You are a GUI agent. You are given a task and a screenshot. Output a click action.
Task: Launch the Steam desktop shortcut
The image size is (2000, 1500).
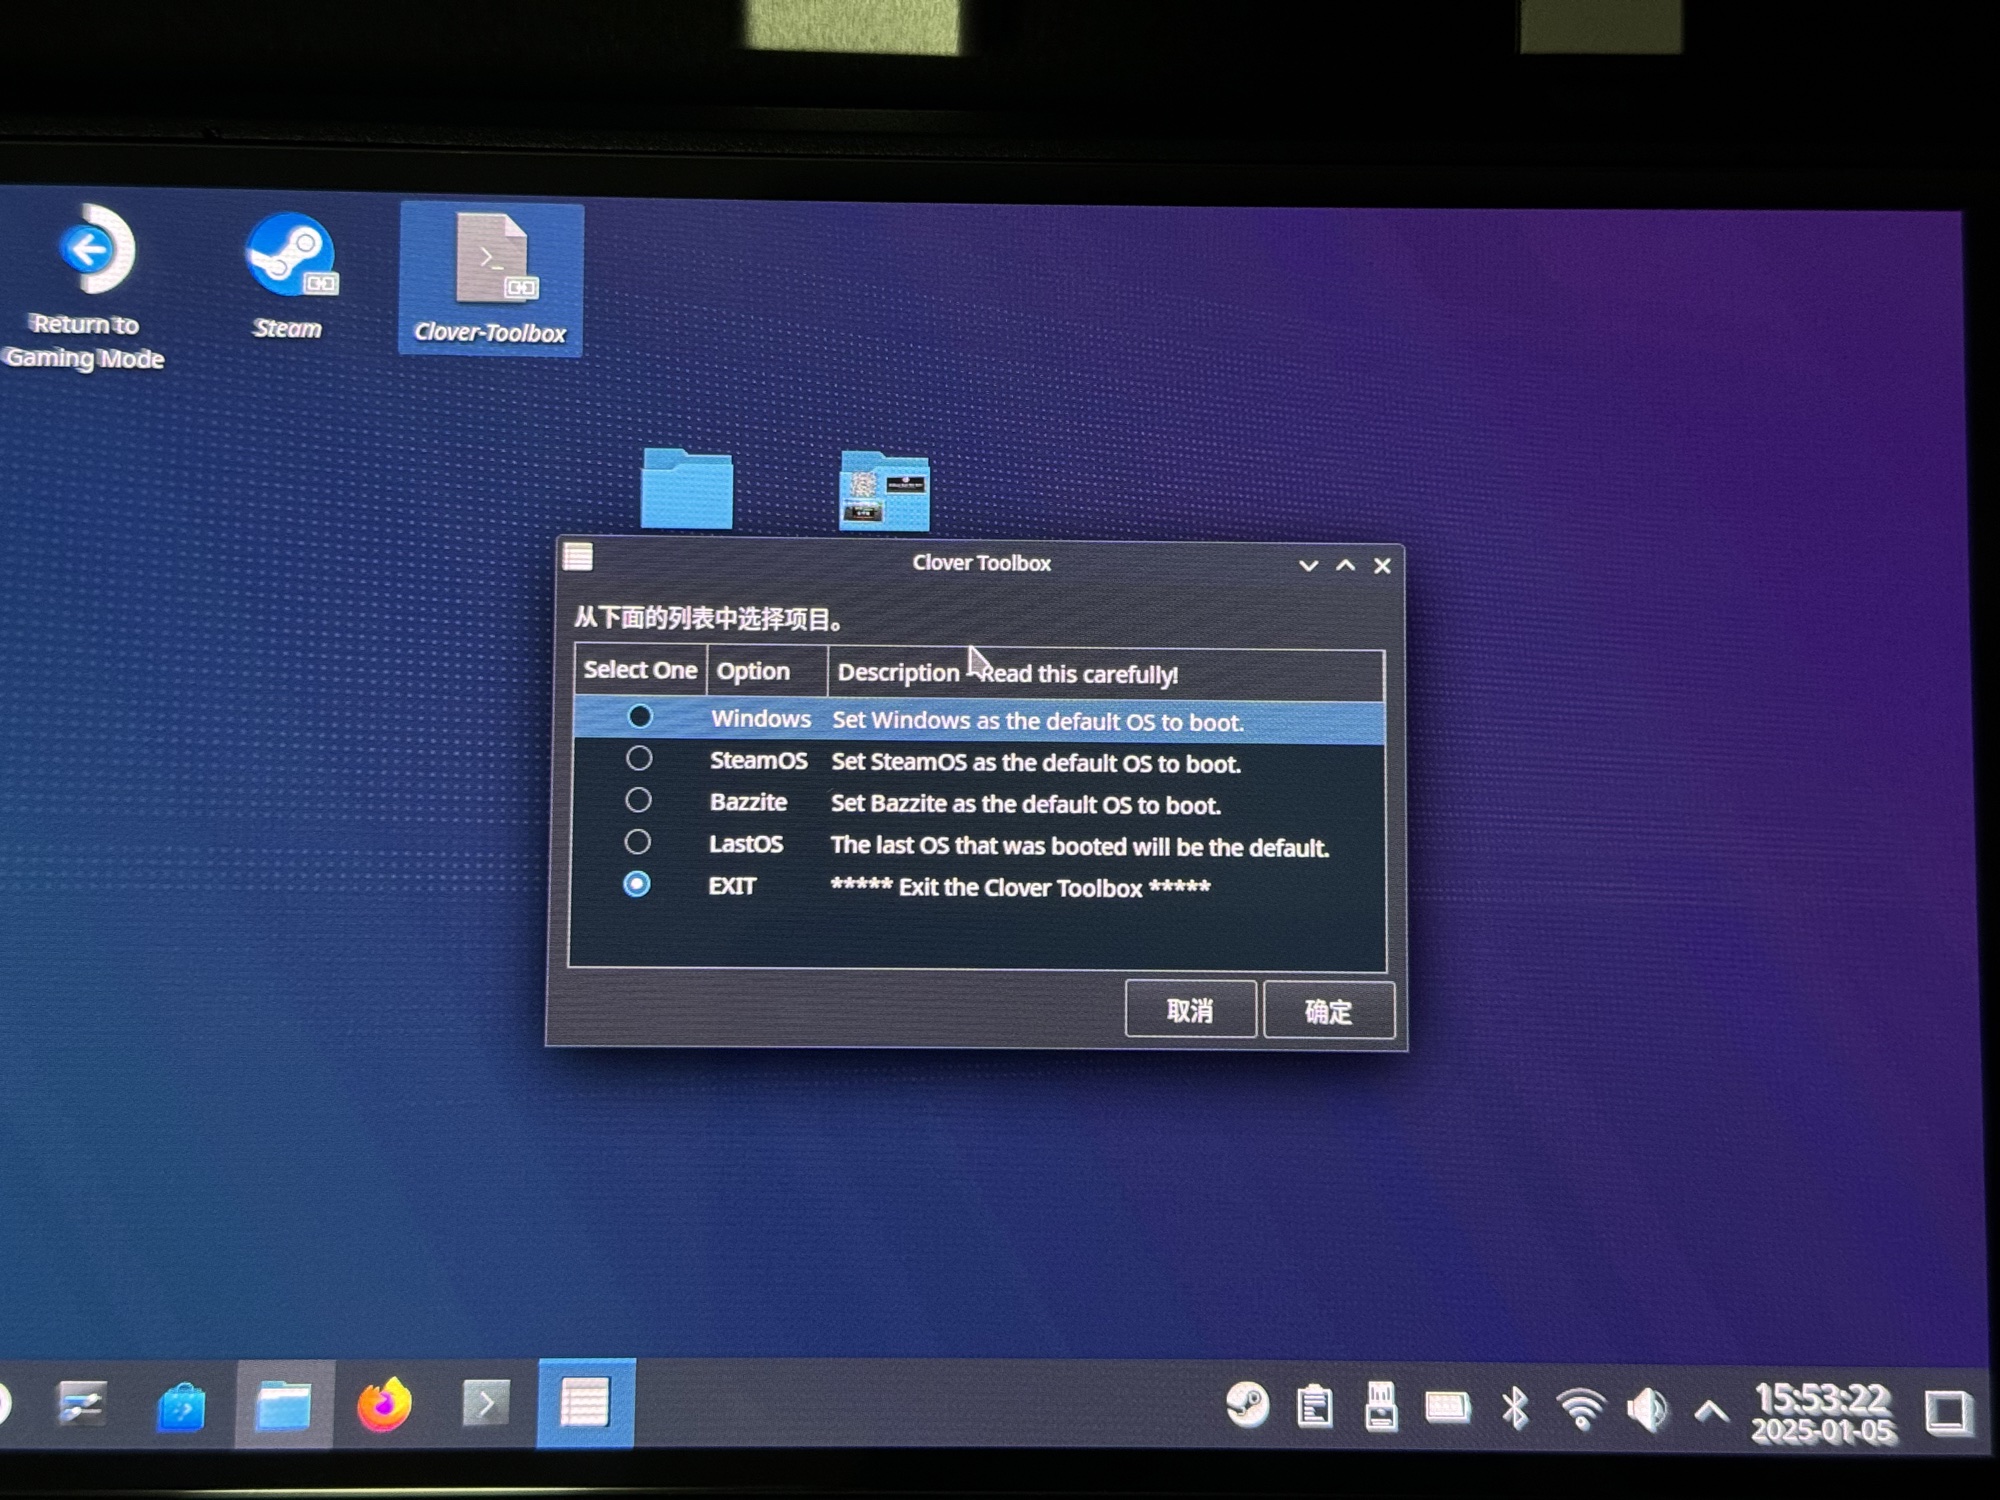tap(290, 277)
